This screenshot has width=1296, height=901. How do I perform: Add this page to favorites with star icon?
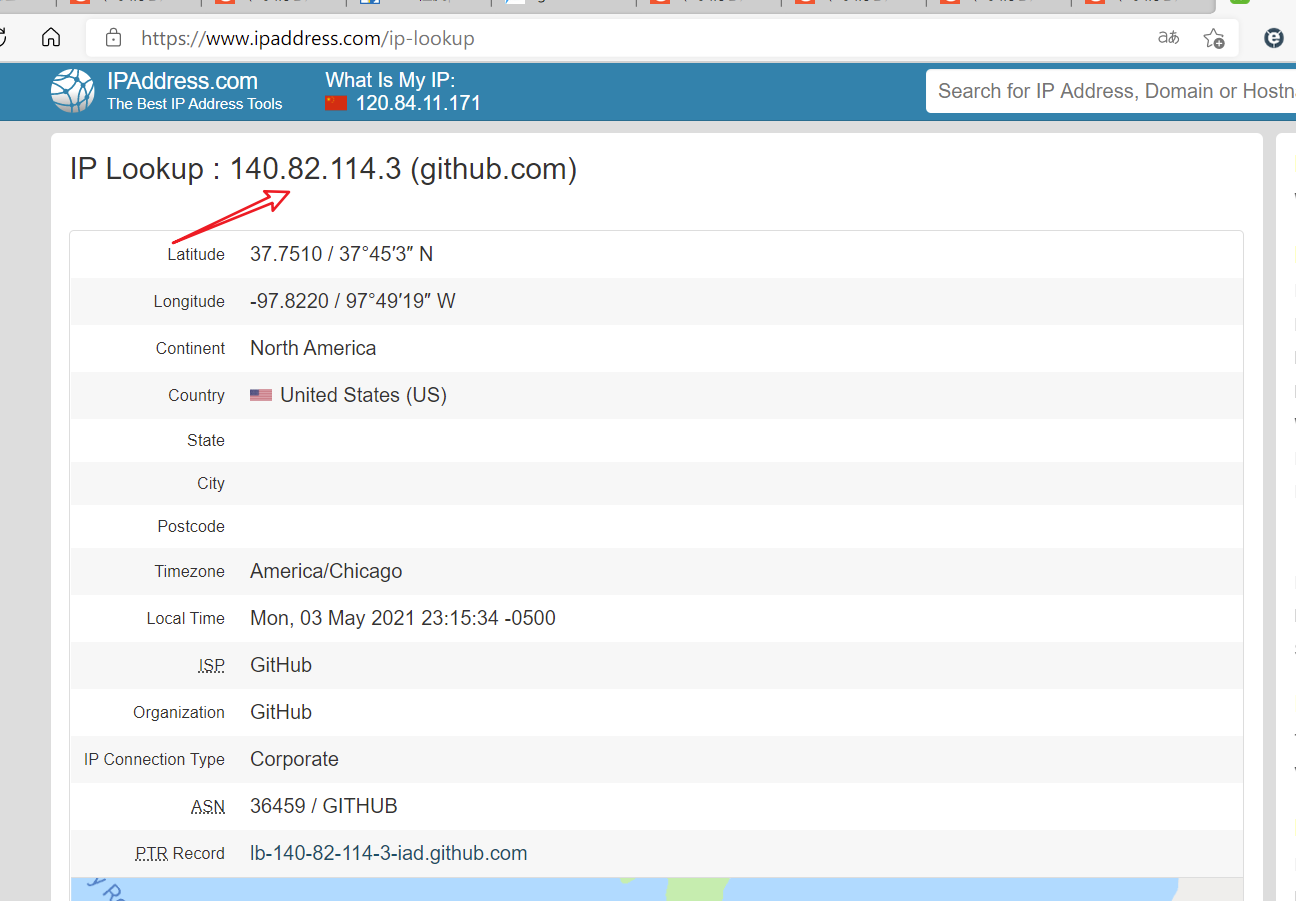tap(1214, 38)
